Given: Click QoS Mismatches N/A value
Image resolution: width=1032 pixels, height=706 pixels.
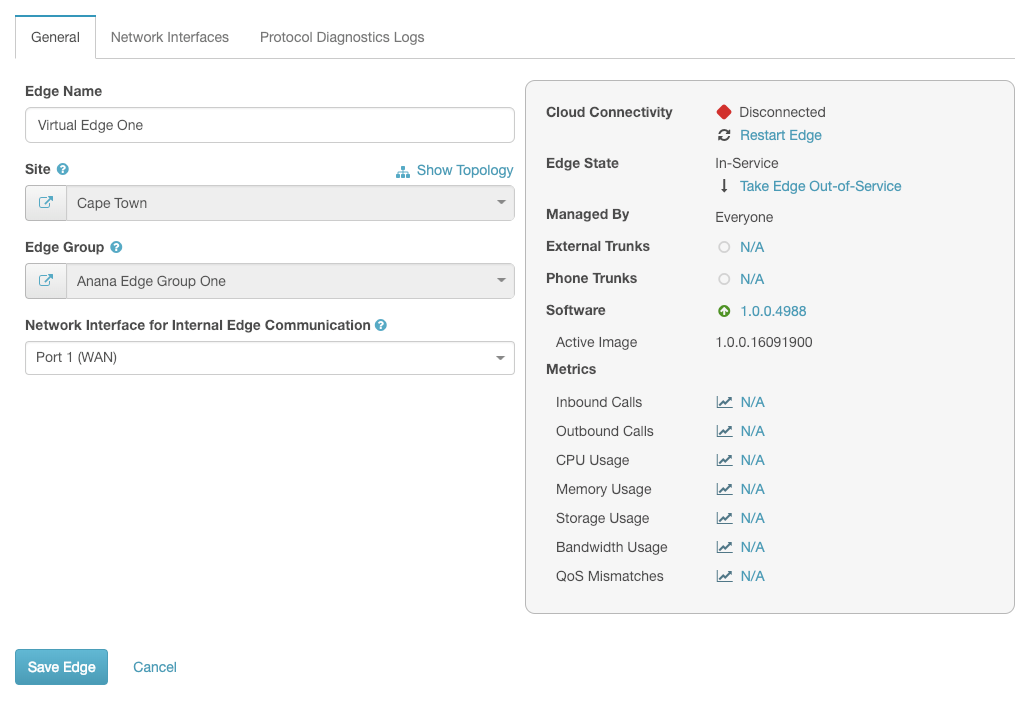Looking at the screenshot, I should 752,576.
